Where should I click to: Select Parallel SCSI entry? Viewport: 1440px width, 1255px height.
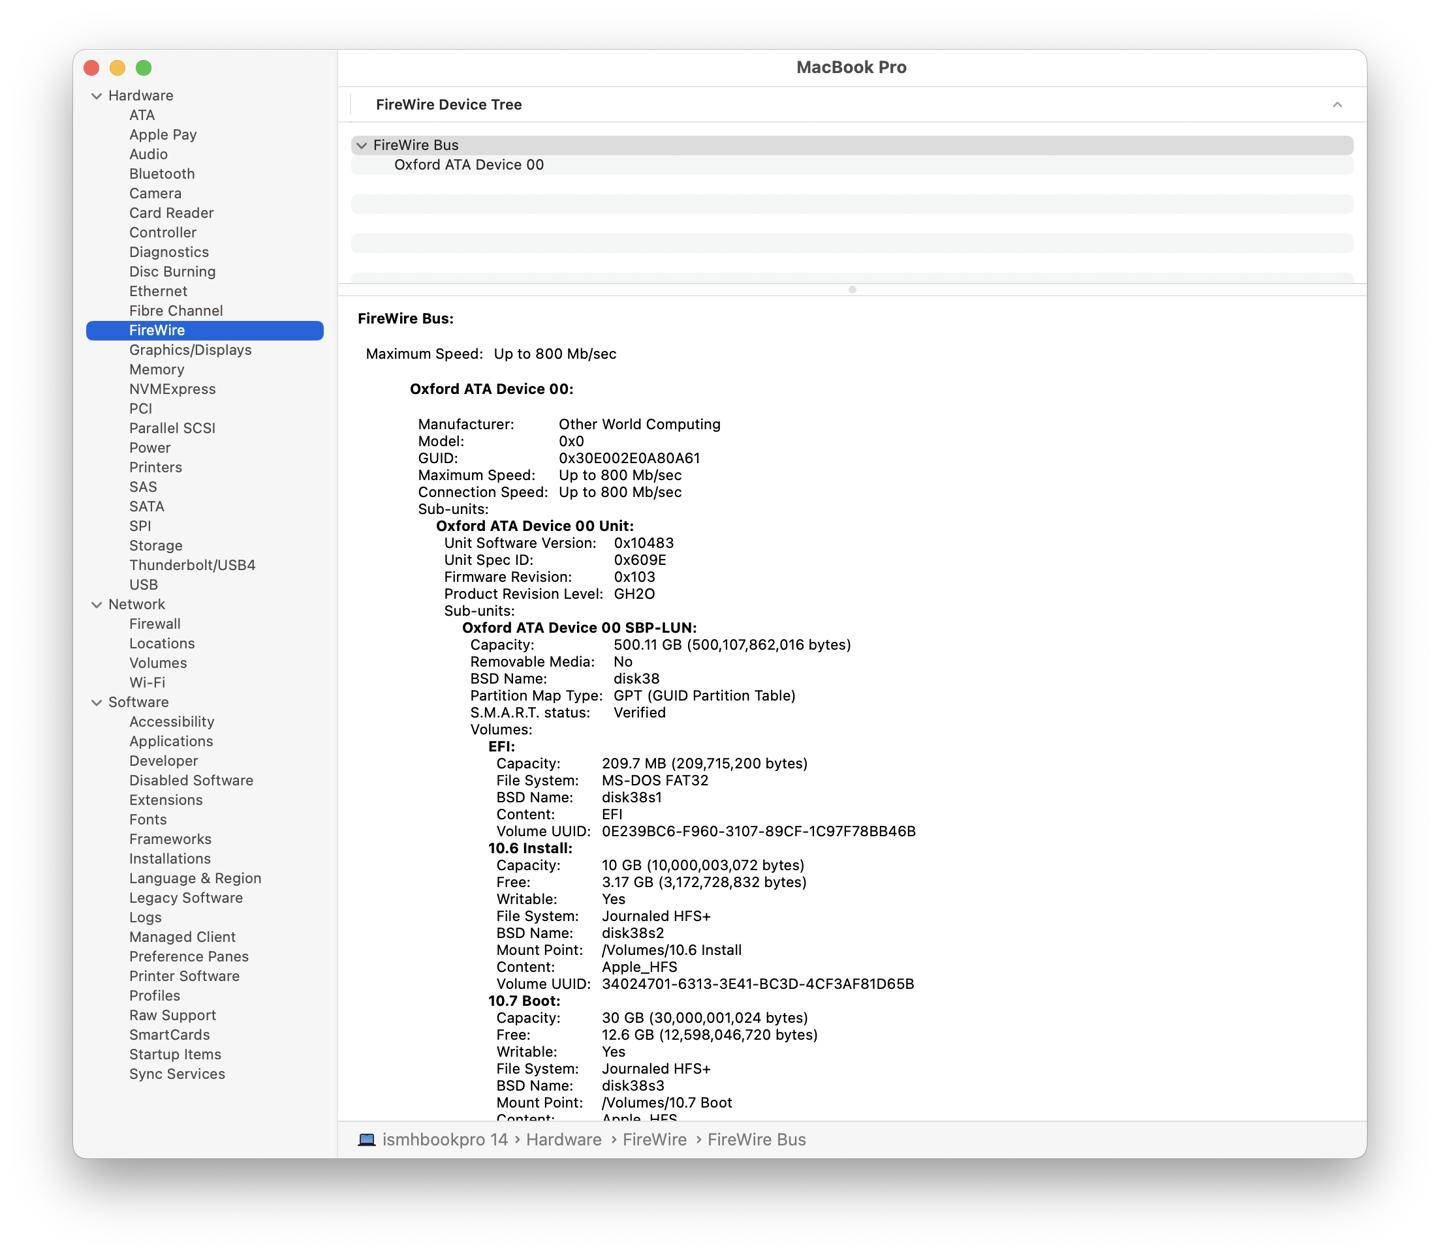tap(172, 428)
